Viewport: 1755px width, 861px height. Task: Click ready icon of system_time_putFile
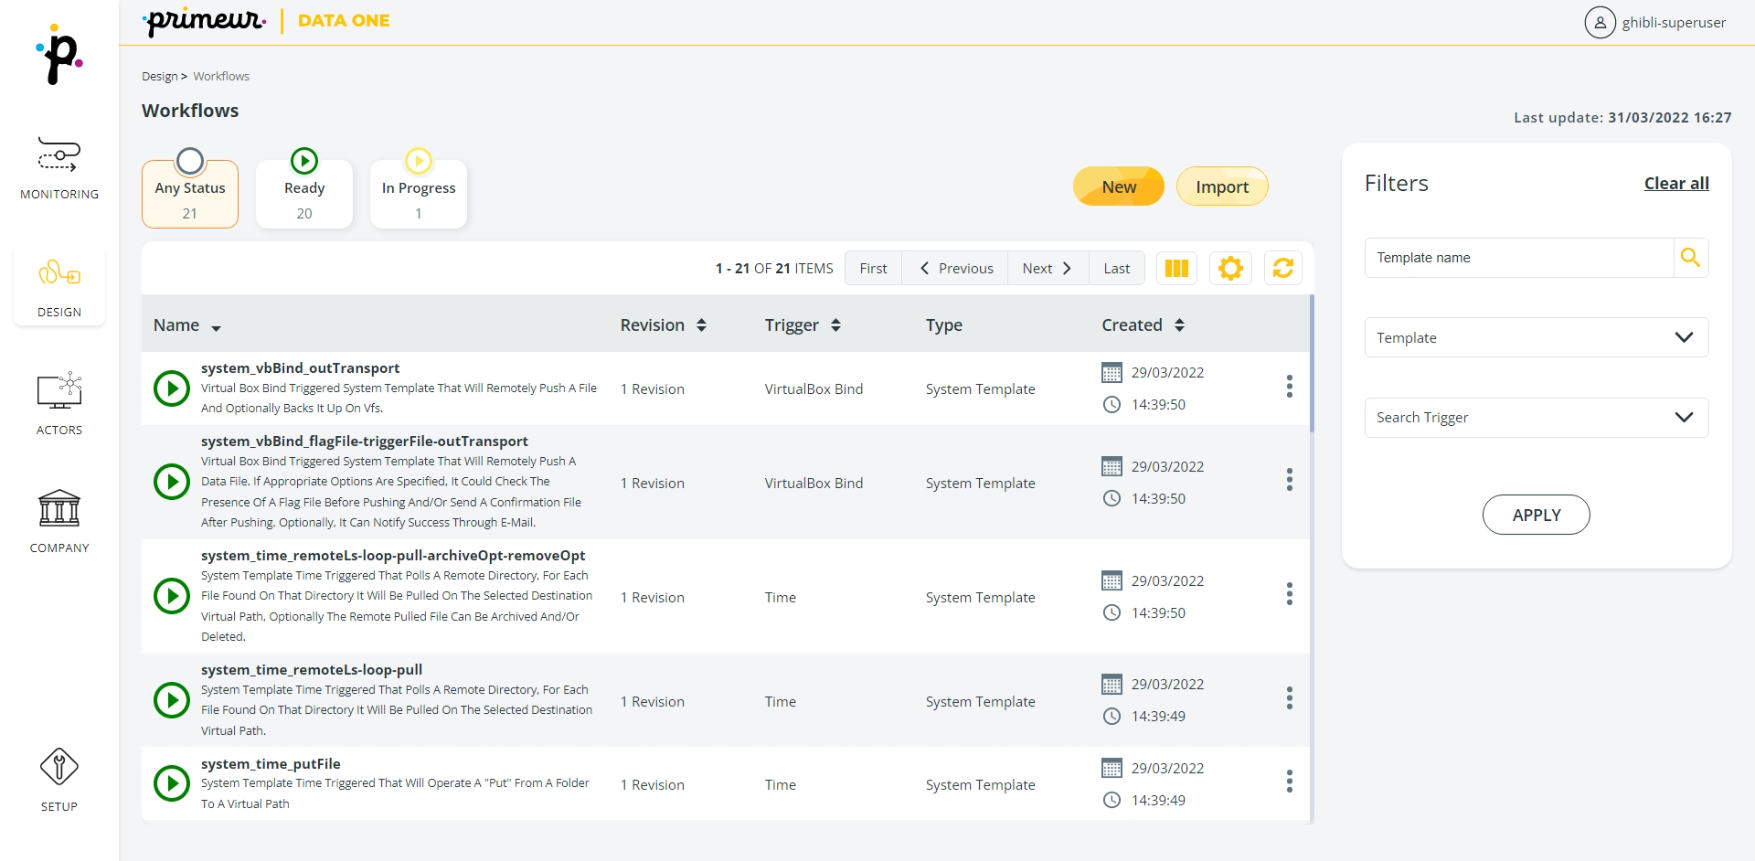pos(172,783)
